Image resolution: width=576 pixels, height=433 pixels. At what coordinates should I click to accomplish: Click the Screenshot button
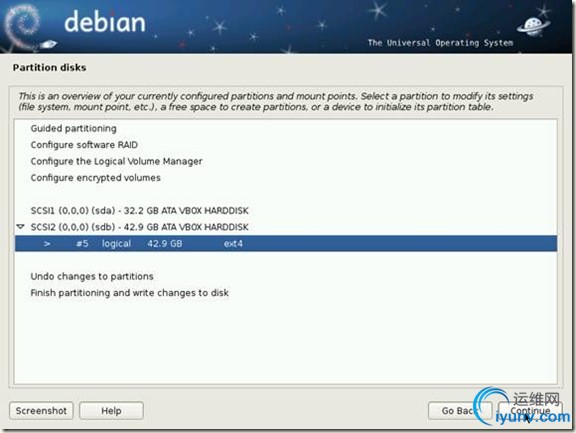pyautogui.click(x=41, y=411)
